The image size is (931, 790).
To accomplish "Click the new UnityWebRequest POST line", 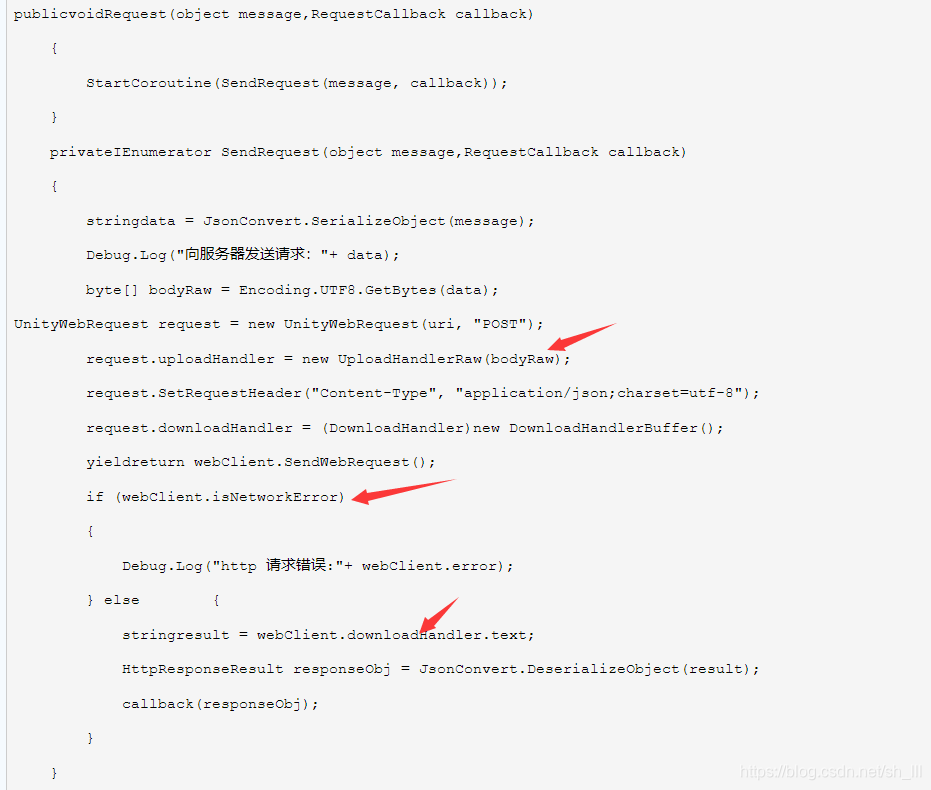I will pos(278,325).
